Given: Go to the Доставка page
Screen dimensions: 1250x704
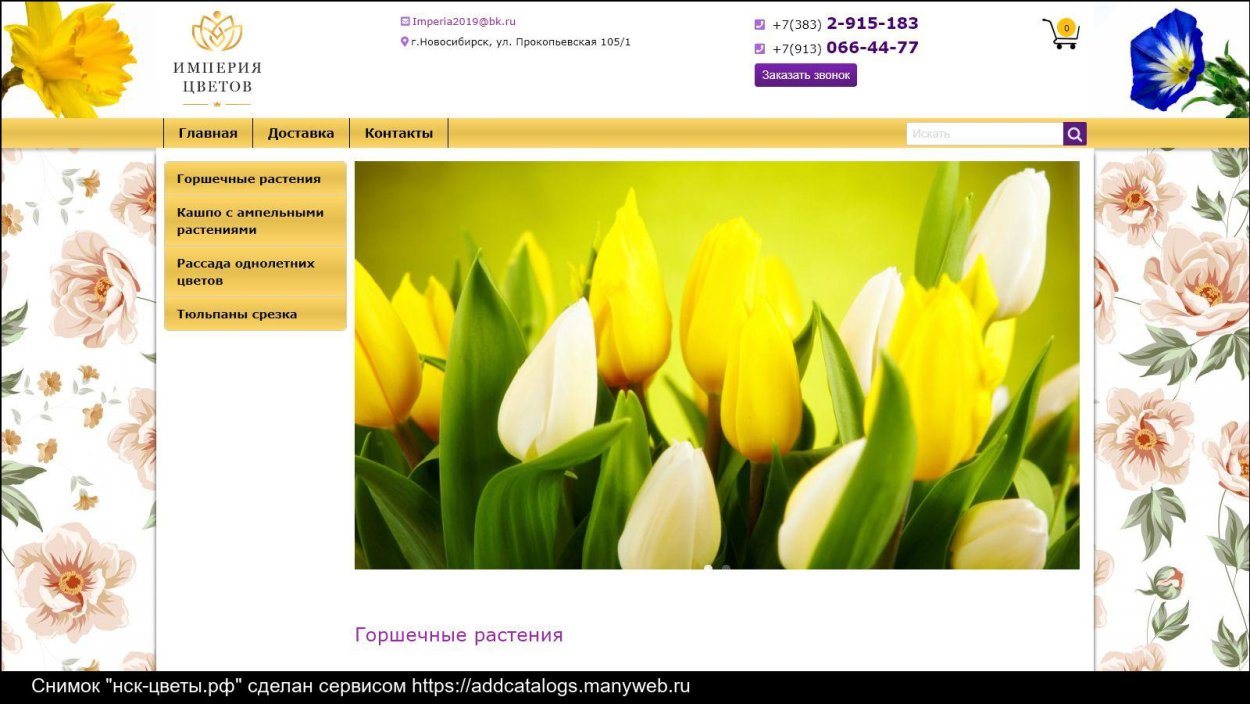Looking at the screenshot, I should [x=301, y=133].
